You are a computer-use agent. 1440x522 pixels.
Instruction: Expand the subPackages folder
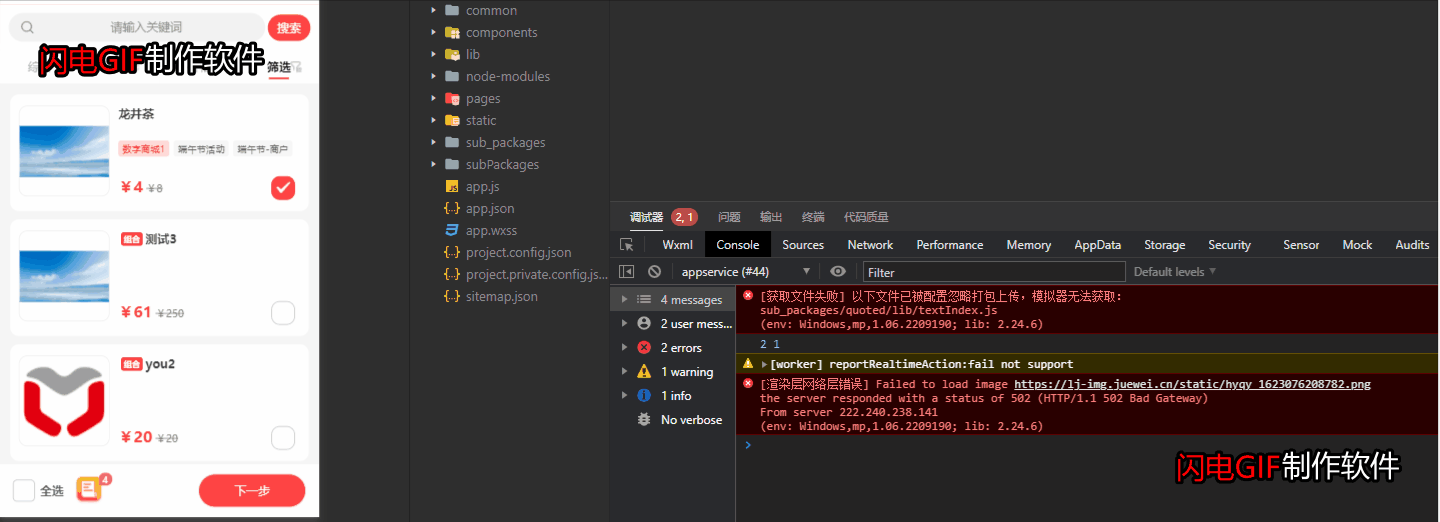pos(433,165)
